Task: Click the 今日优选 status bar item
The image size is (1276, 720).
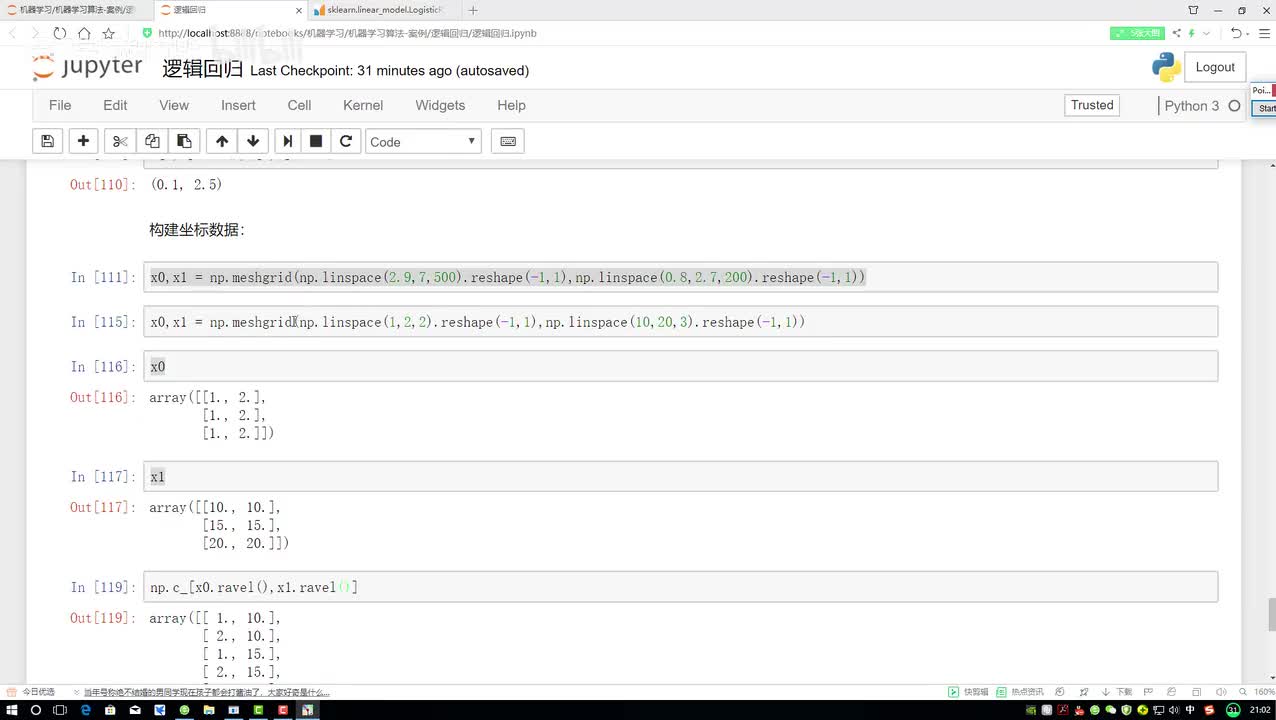Action: (32, 692)
